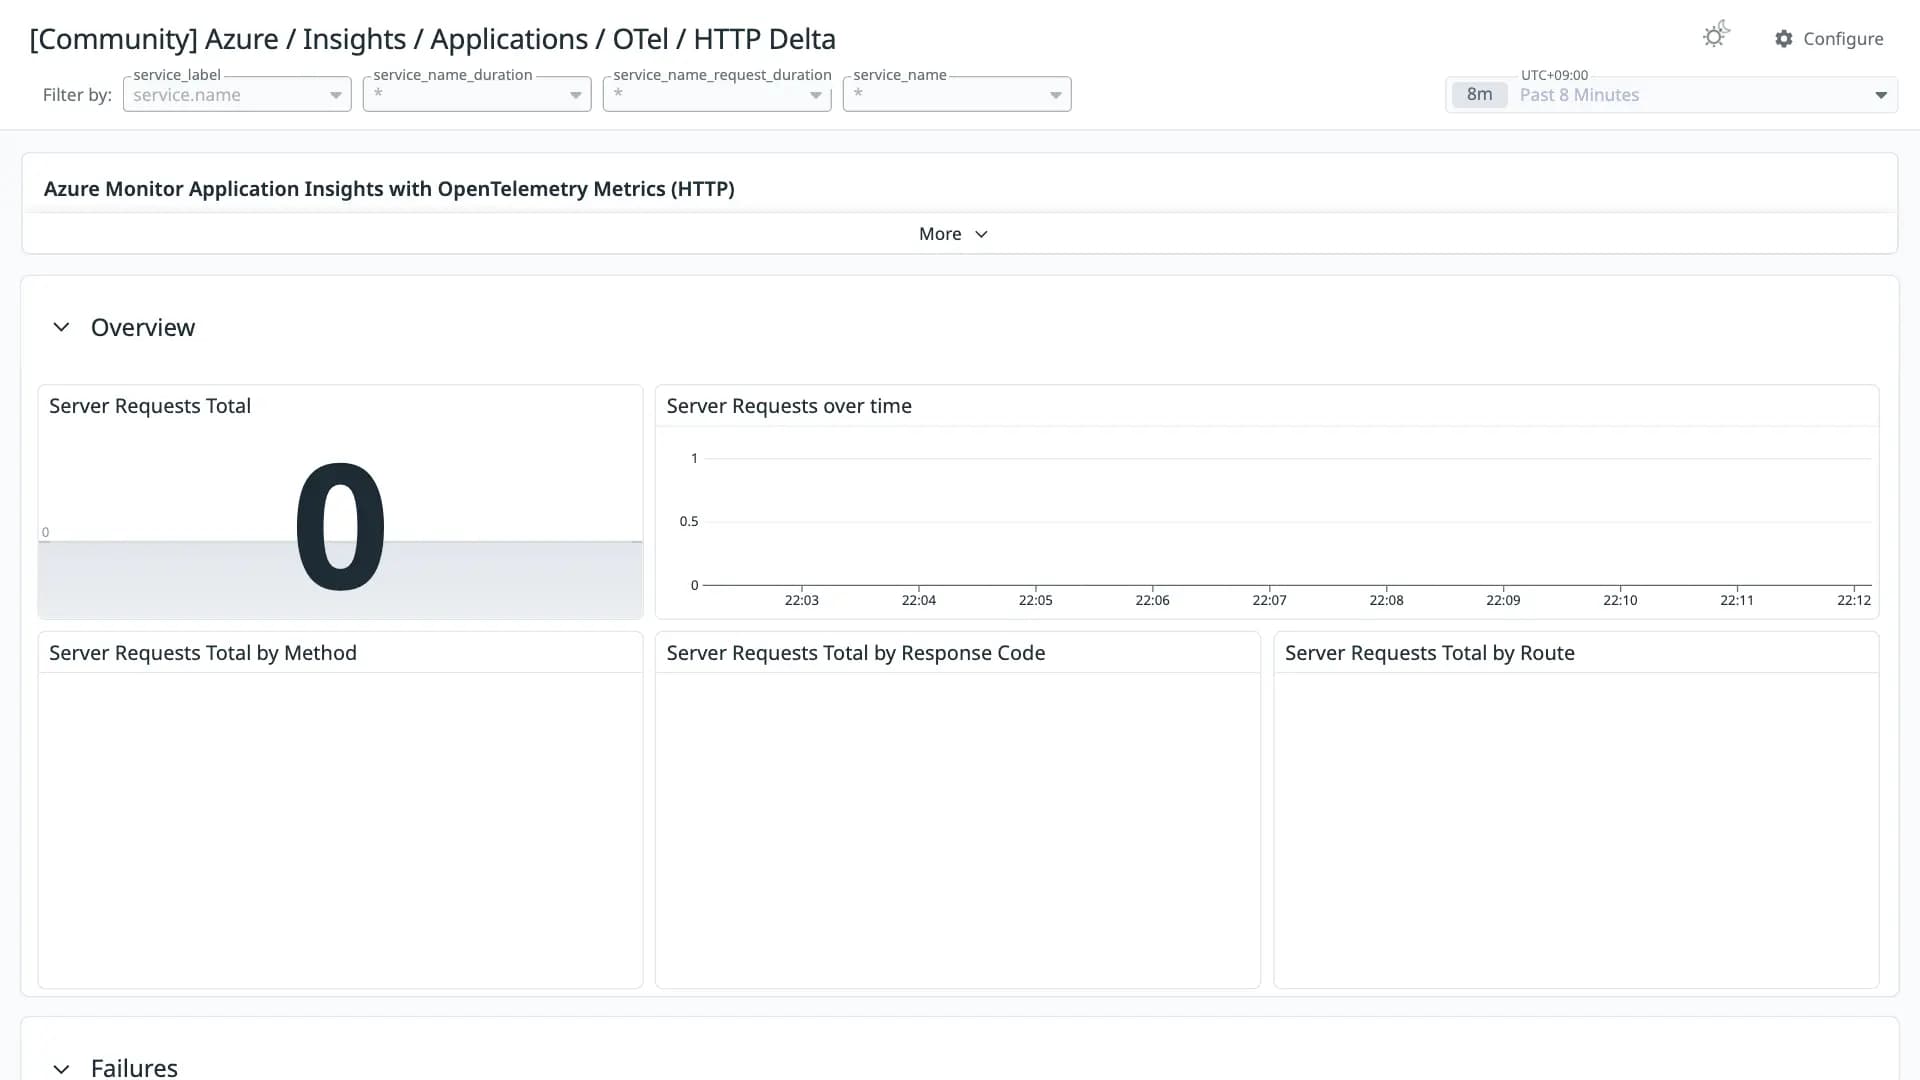Click the Azure Monitor Application Insights heading
1920x1080 pixels.
click(389, 189)
